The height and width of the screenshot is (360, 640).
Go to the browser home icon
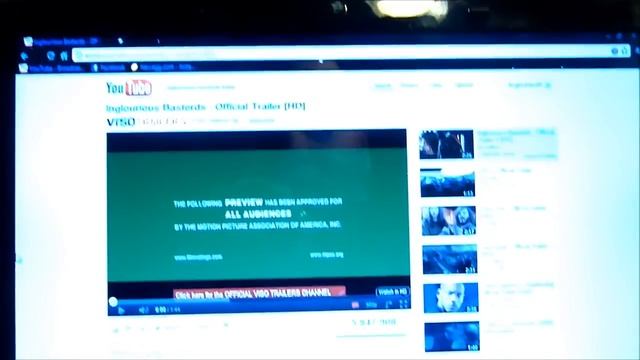(x=64, y=56)
